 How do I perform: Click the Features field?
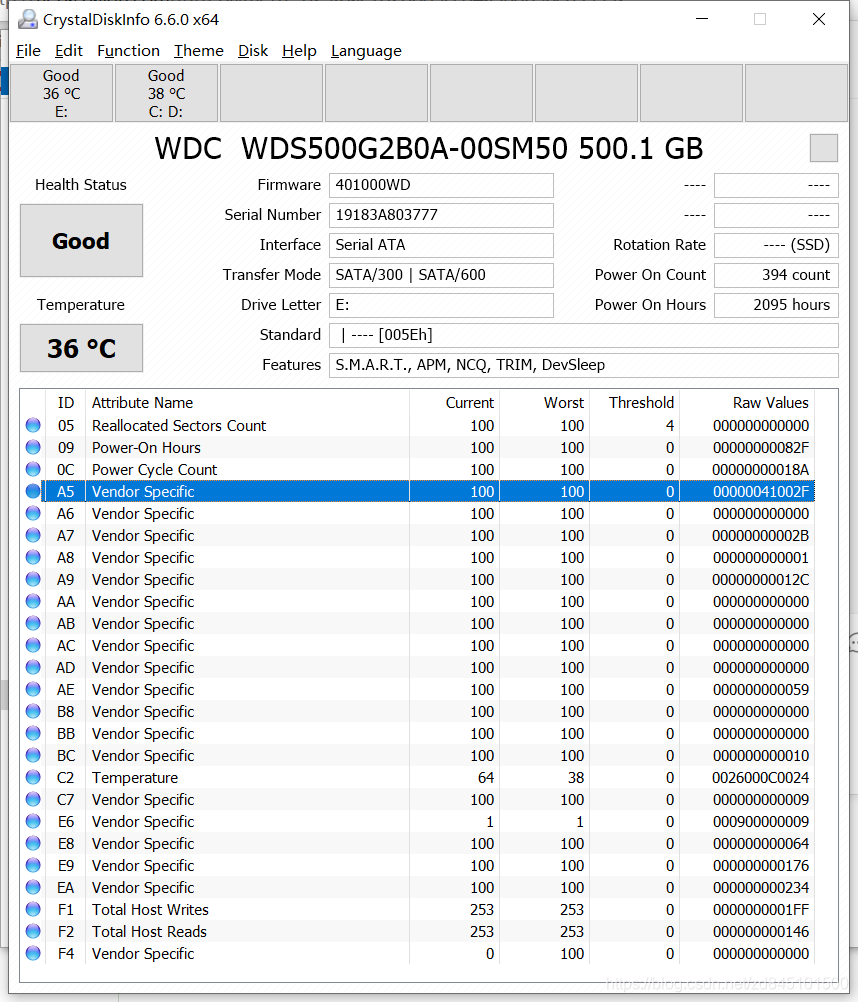(x=583, y=366)
